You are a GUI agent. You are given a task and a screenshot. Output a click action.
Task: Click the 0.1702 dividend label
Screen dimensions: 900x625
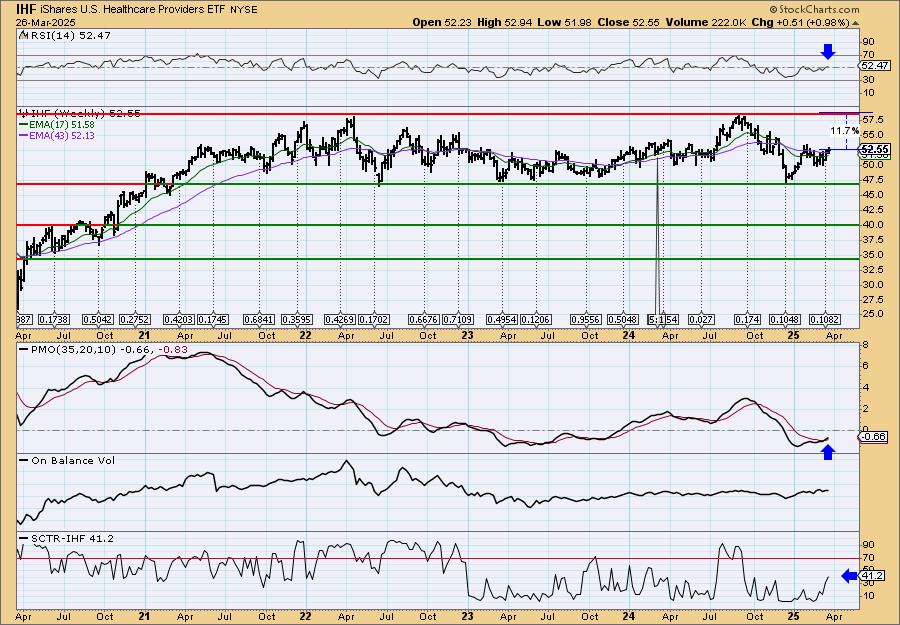pyautogui.click(x=374, y=319)
